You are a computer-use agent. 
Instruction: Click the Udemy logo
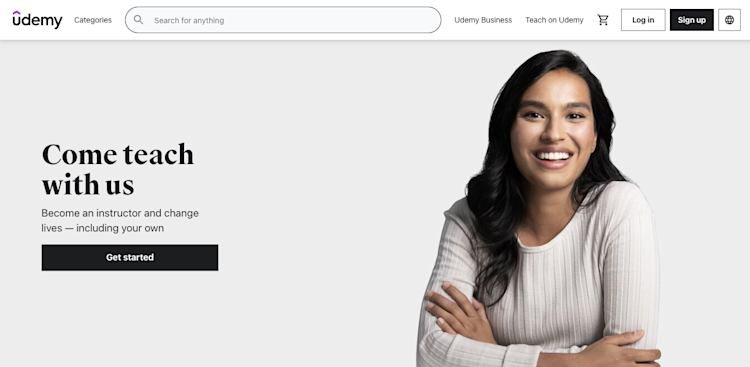click(37, 20)
